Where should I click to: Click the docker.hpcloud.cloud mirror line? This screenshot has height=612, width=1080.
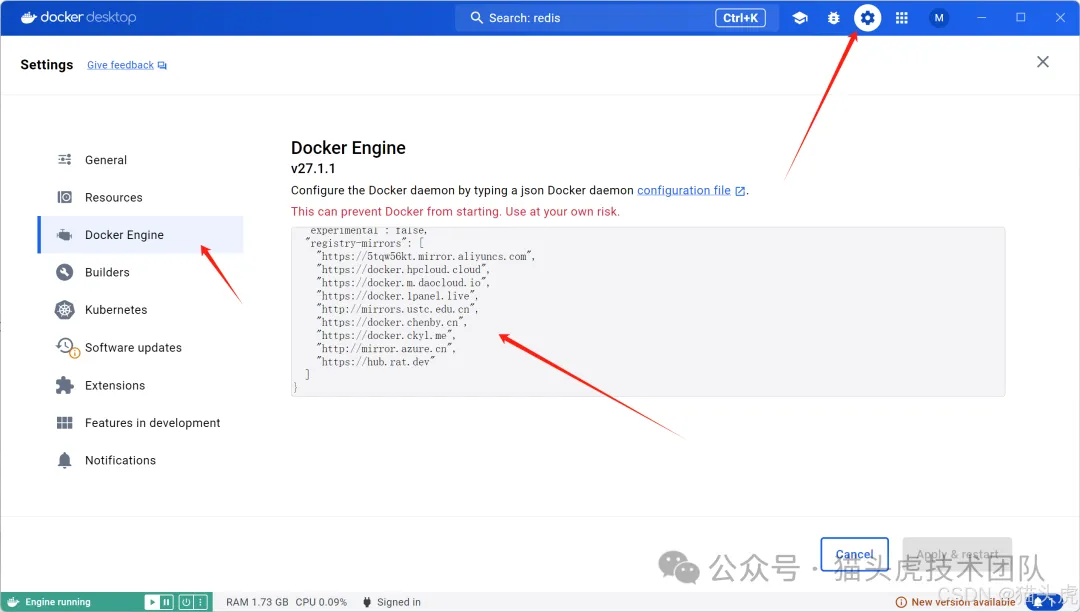403,270
